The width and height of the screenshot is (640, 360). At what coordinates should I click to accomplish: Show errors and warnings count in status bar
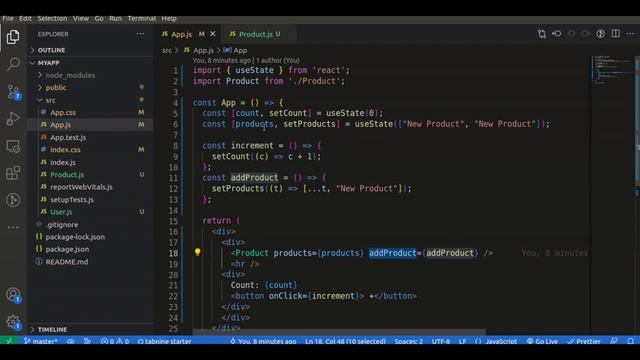115,341
